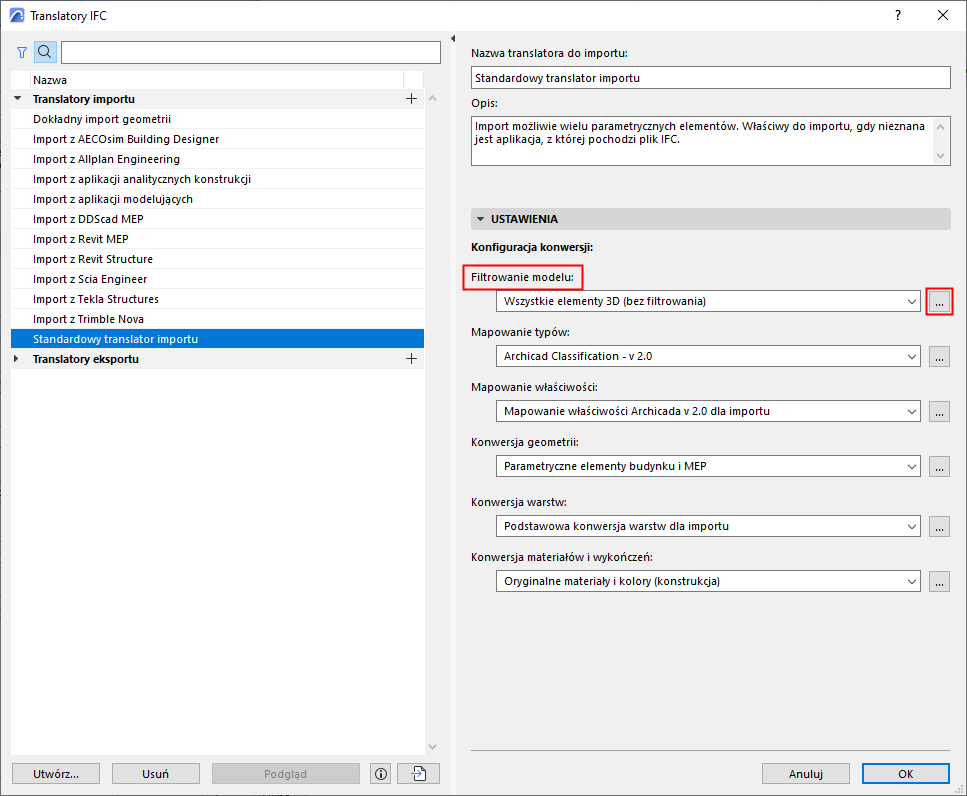Click the translator search input field
967x796 pixels.
251,52
